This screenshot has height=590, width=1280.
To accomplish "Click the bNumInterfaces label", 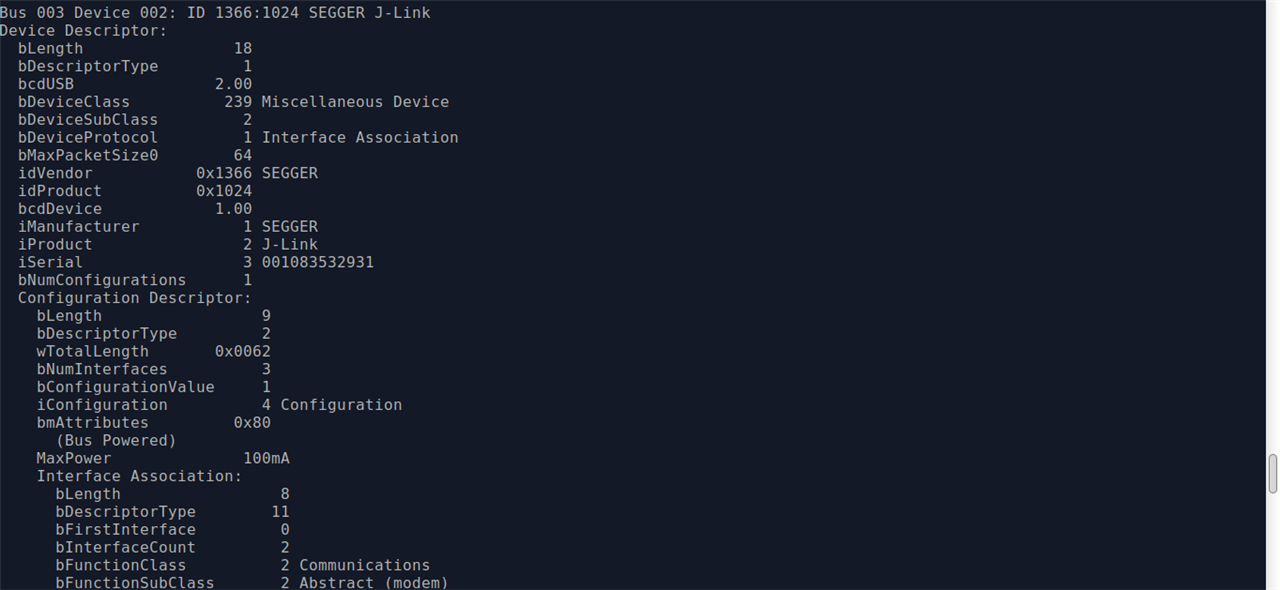I will (102, 370).
